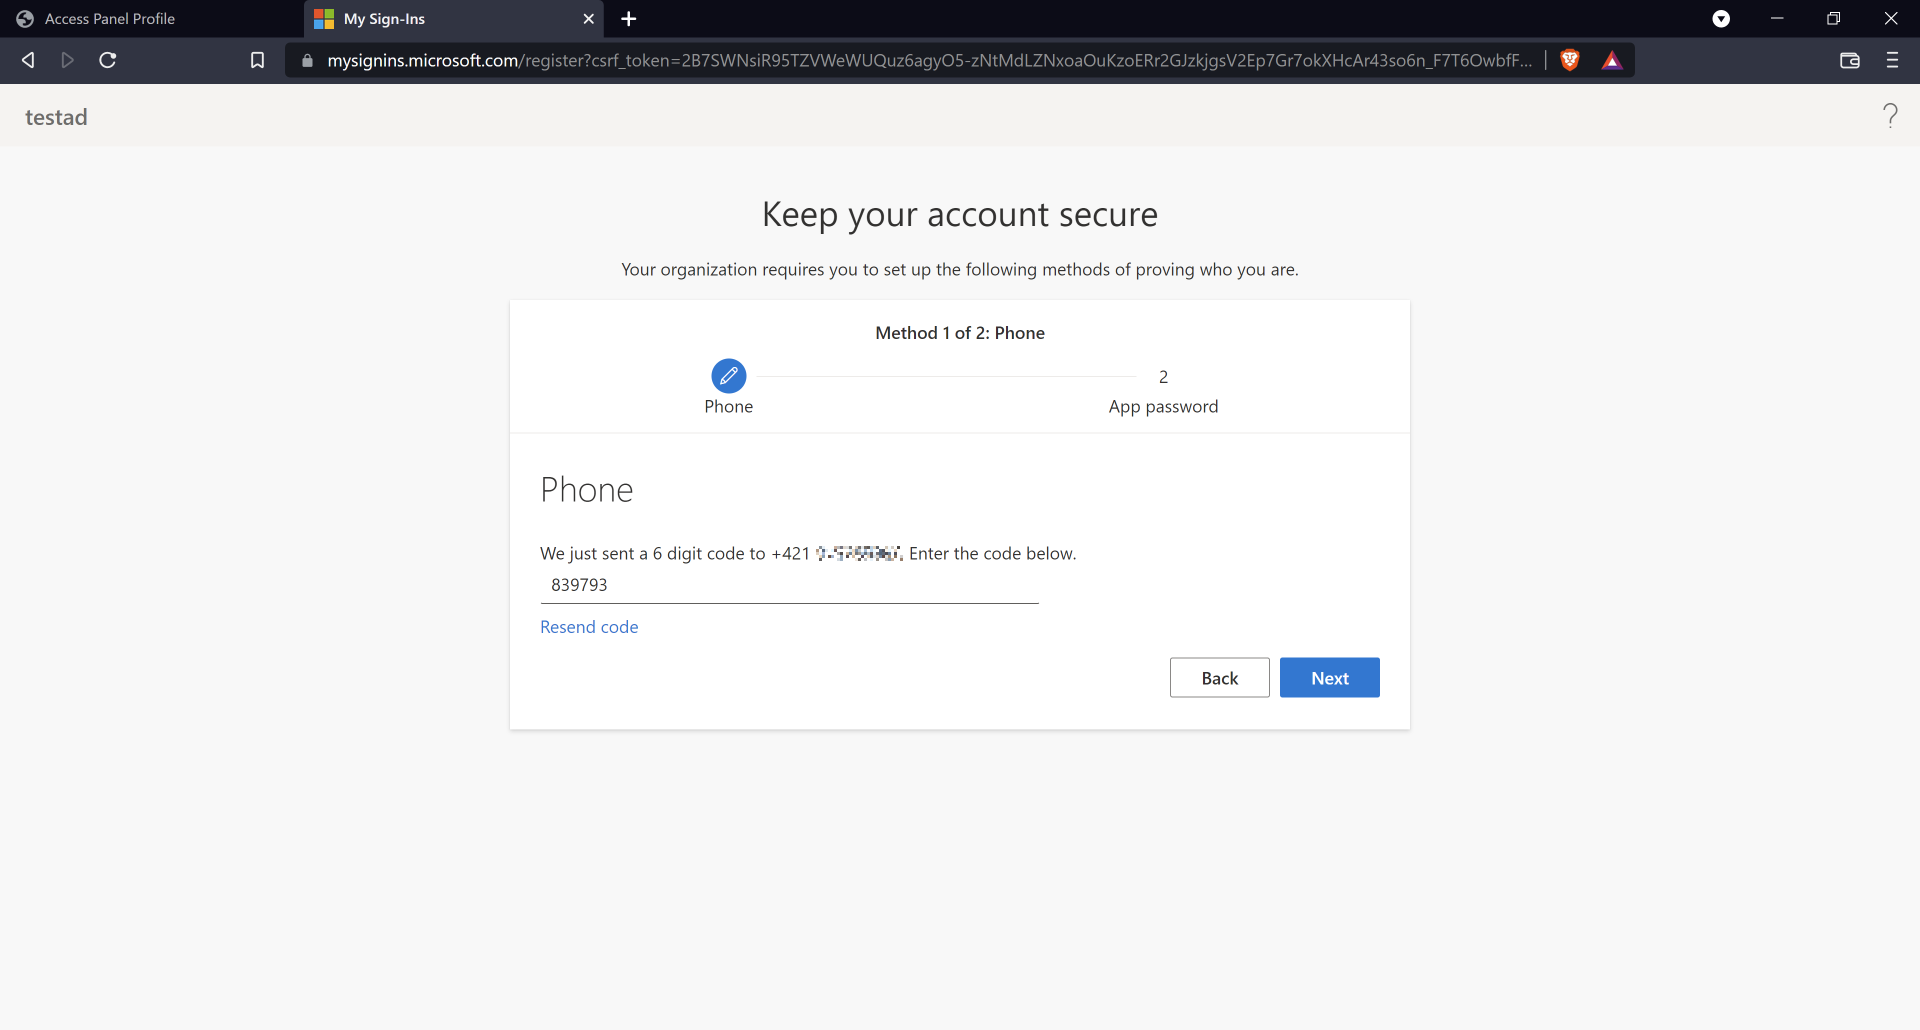Click the Next button
1920x1030 pixels.
click(1329, 678)
